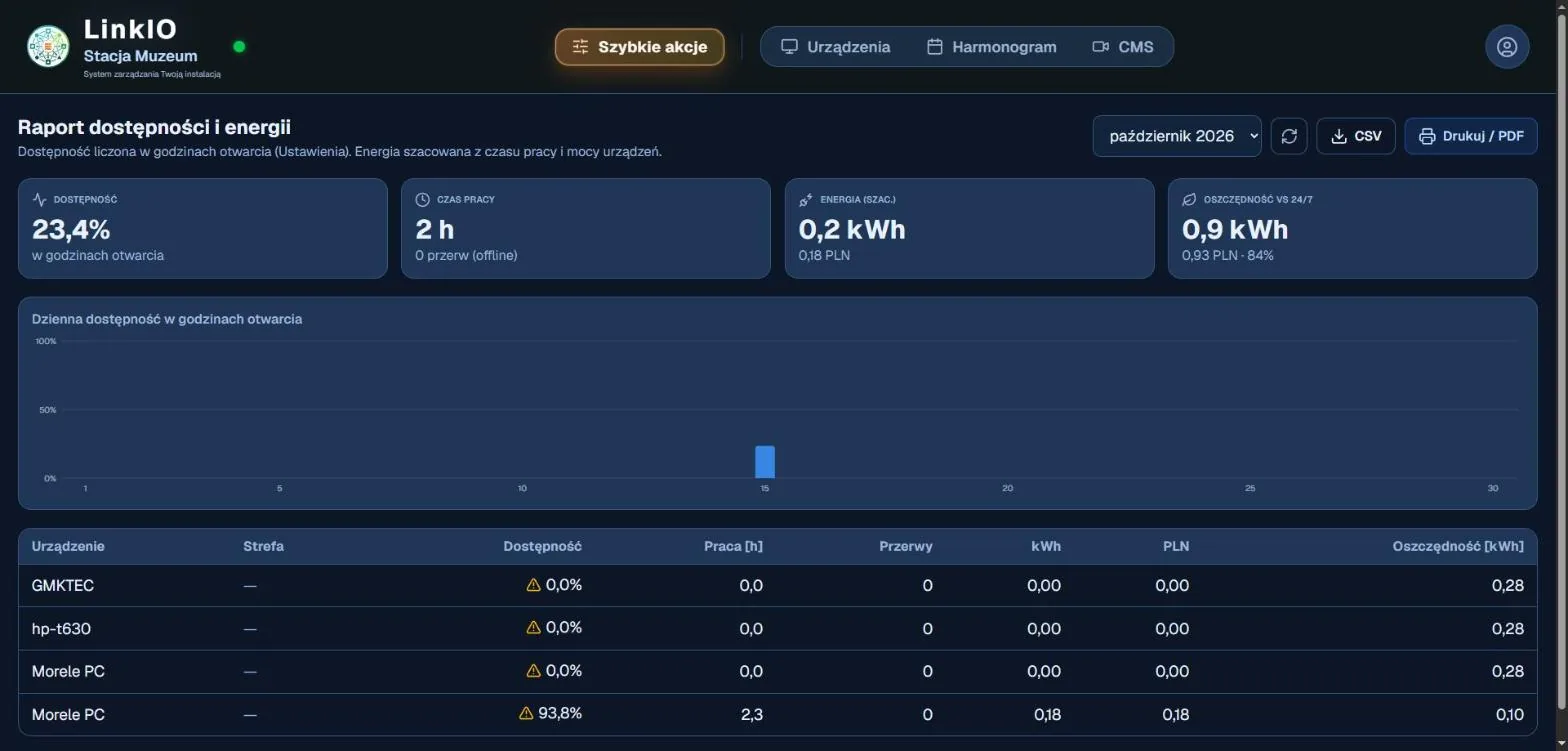The width and height of the screenshot is (1568, 751).
Task: Click the warning icon in GMKTEC row
Action: (x=533, y=585)
